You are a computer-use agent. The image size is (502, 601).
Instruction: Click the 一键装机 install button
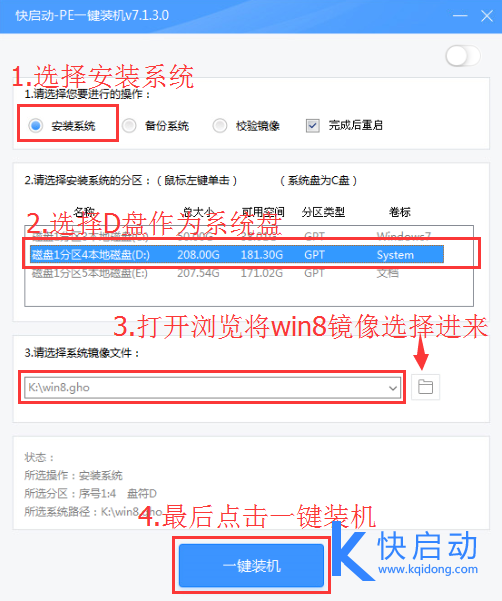pyautogui.click(x=251, y=565)
